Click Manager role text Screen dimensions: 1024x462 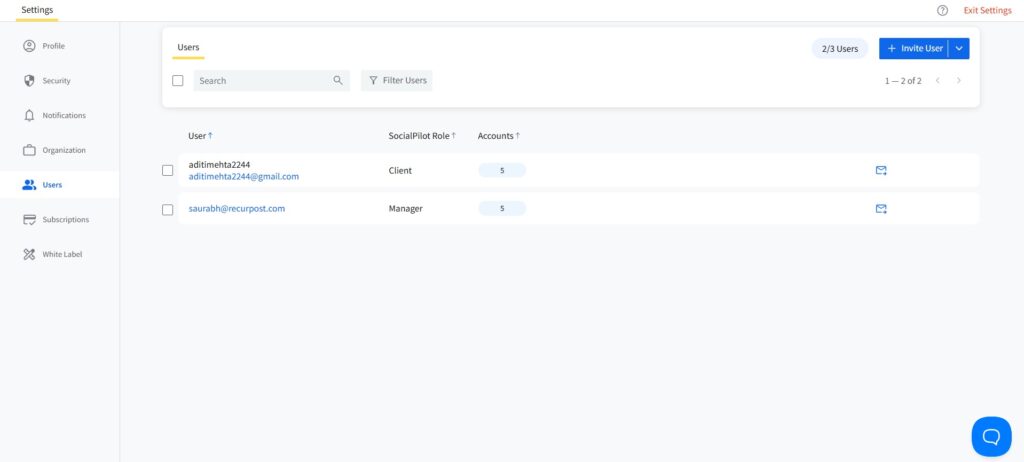pyautogui.click(x=406, y=209)
